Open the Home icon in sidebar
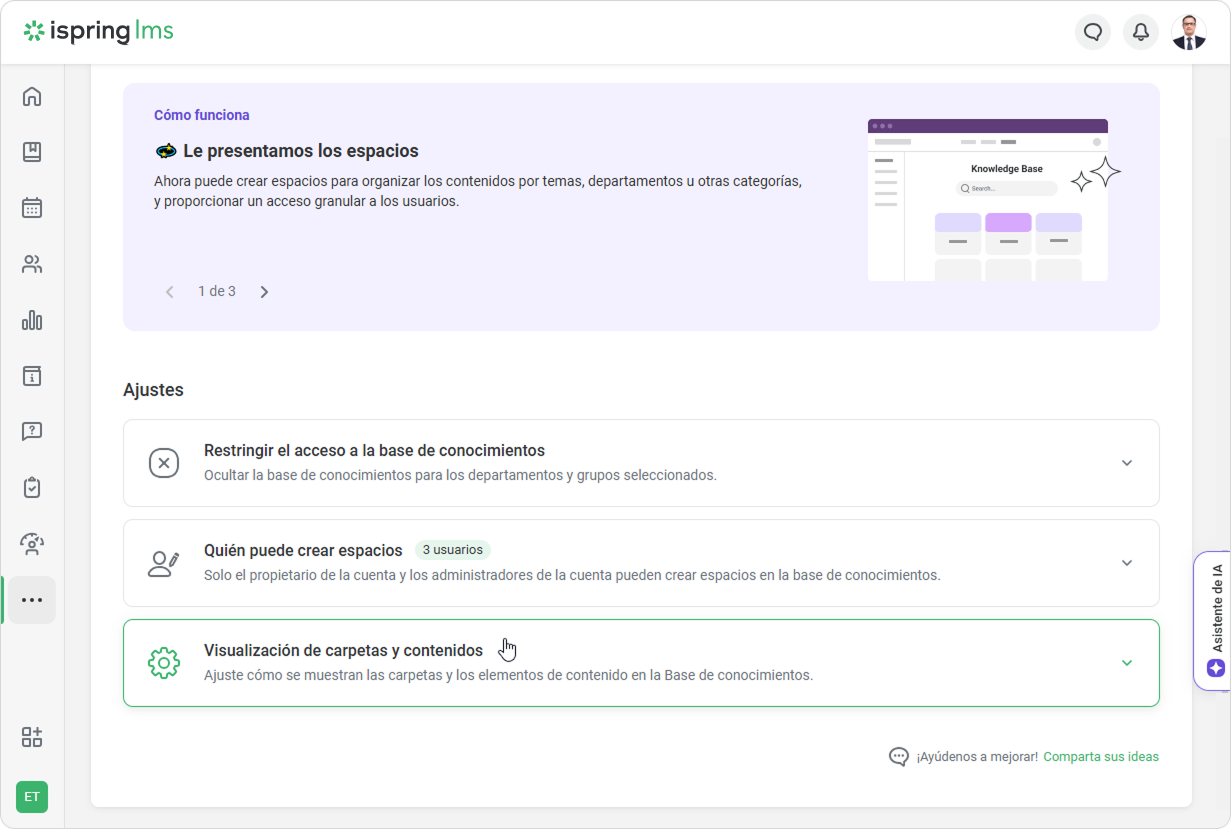The image size is (1231, 829). (x=32, y=96)
